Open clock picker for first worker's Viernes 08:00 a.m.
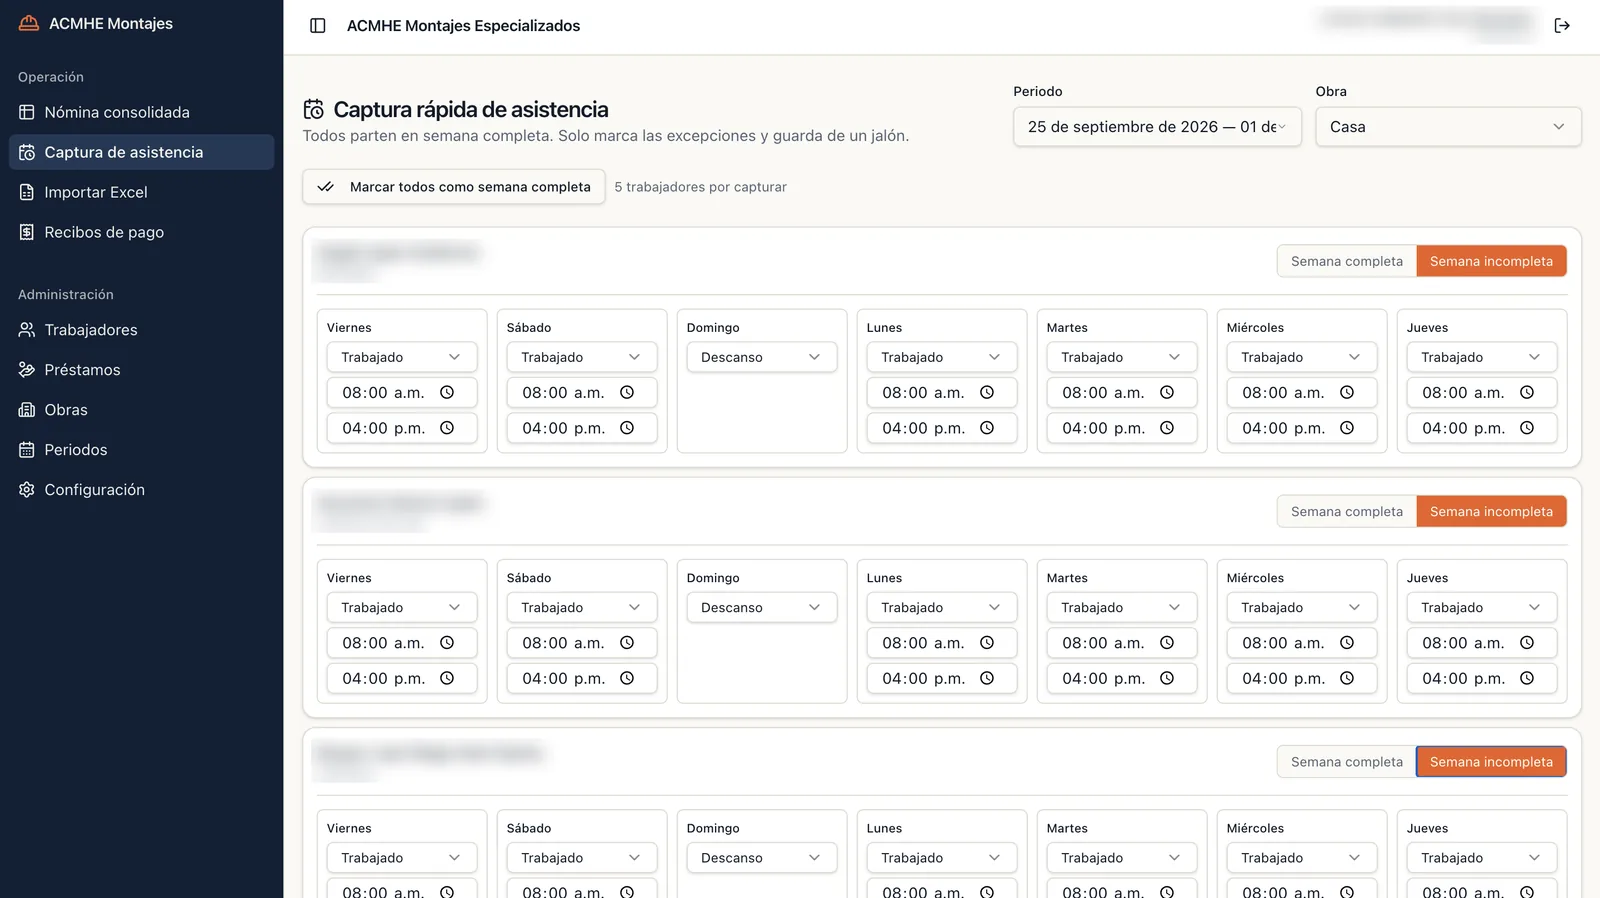The image size is (1600, 898). pyautogui.click(x=447, y=393)
